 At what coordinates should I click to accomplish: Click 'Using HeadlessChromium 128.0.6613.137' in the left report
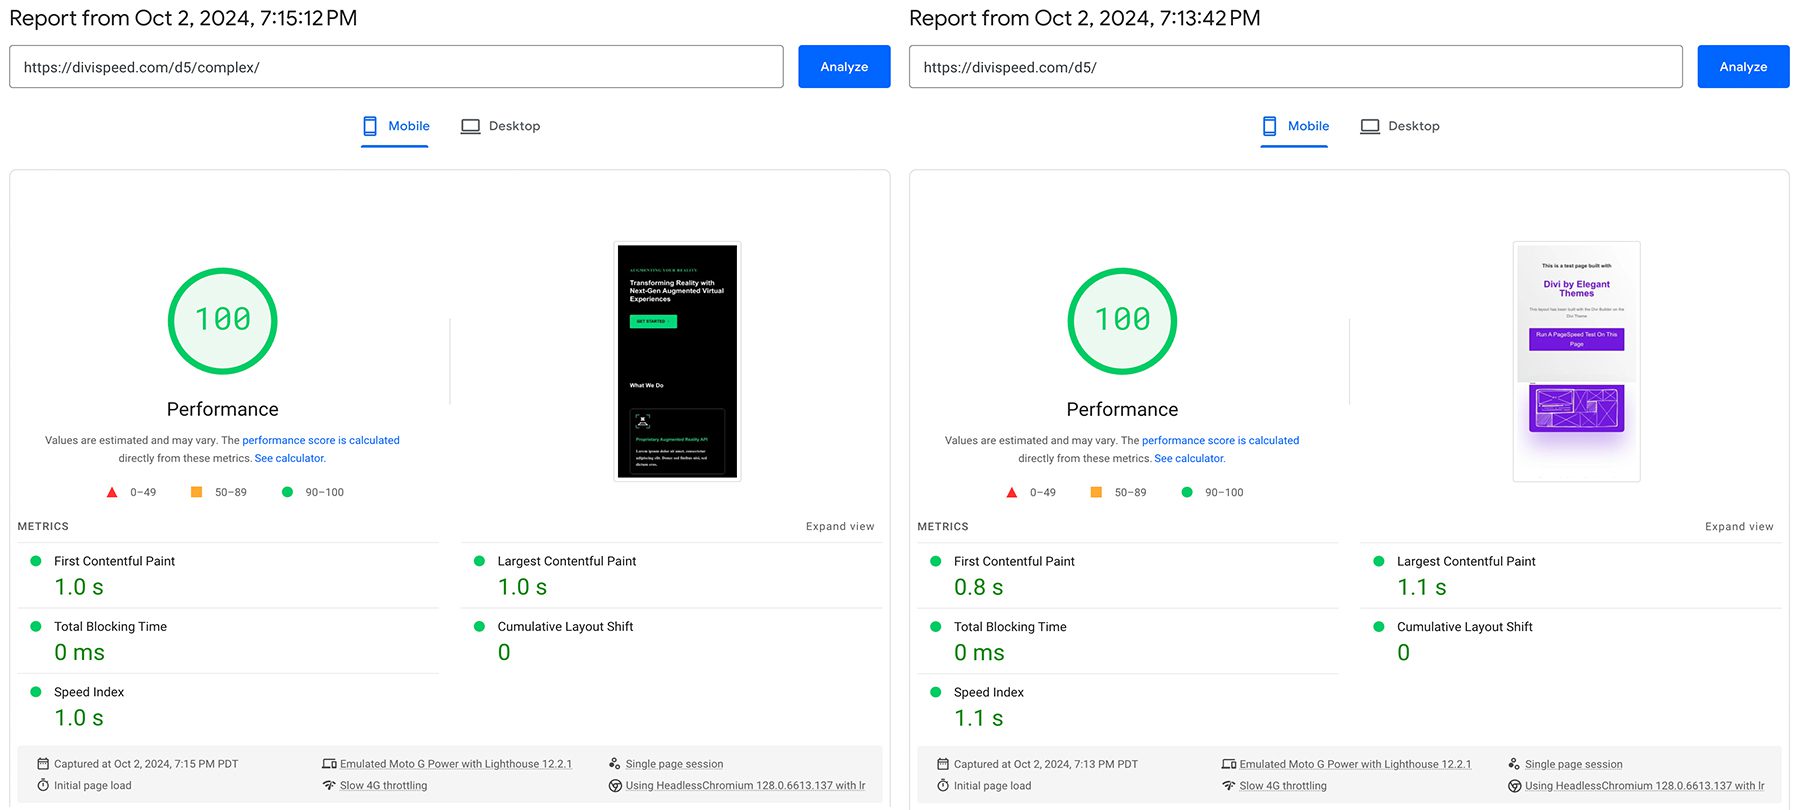click(x=745, y=786)
